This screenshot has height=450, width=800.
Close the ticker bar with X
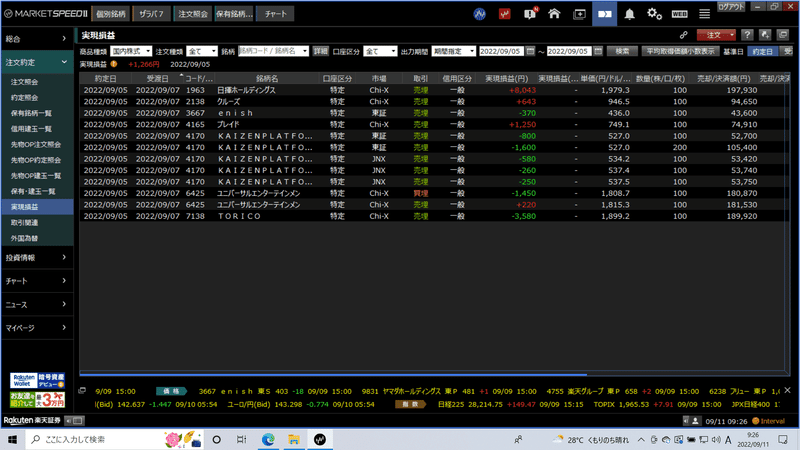[x=787, y=390]
